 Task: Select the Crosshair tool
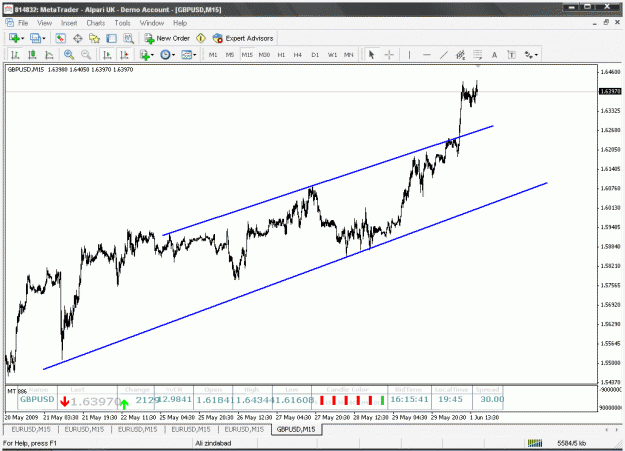(x=389, y=55)
